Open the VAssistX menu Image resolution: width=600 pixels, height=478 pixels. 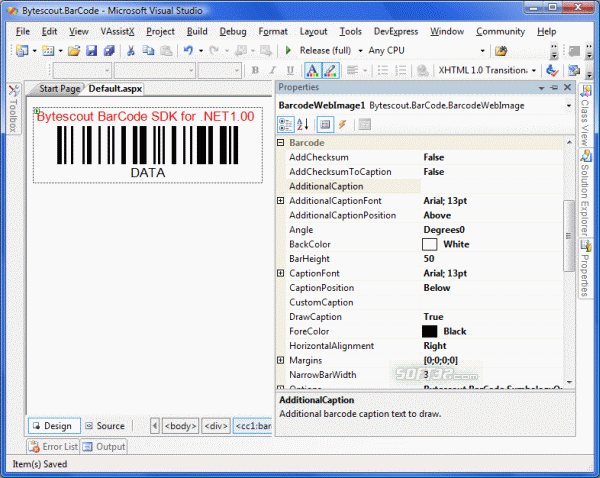coord(117,31)
